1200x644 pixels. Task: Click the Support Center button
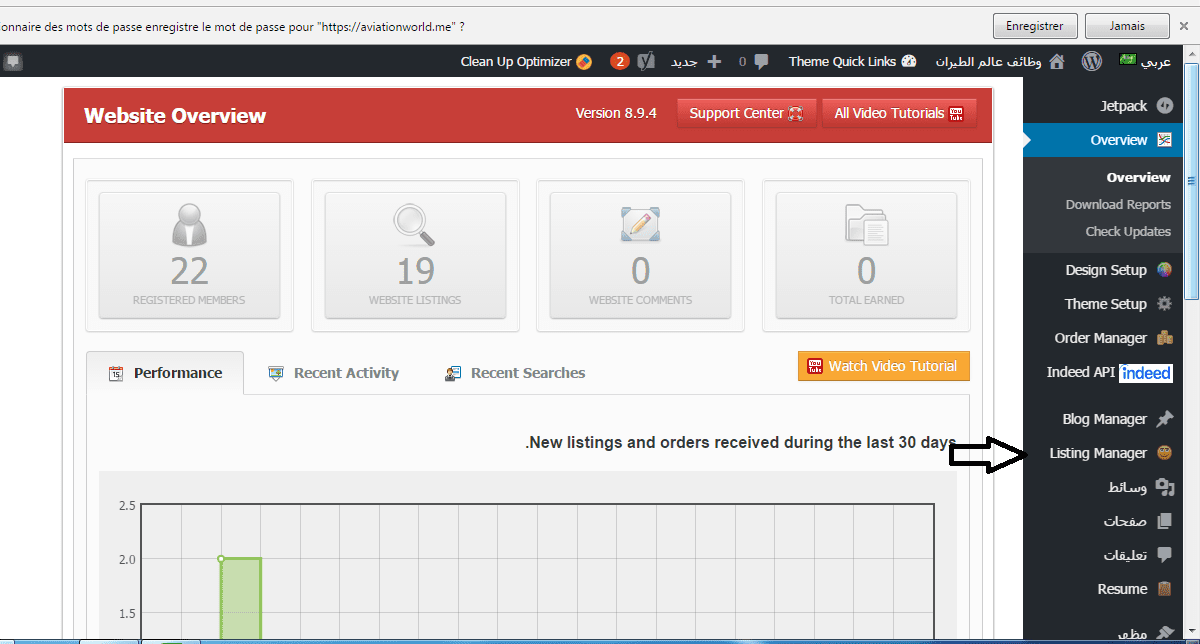(x=746, y=113)
